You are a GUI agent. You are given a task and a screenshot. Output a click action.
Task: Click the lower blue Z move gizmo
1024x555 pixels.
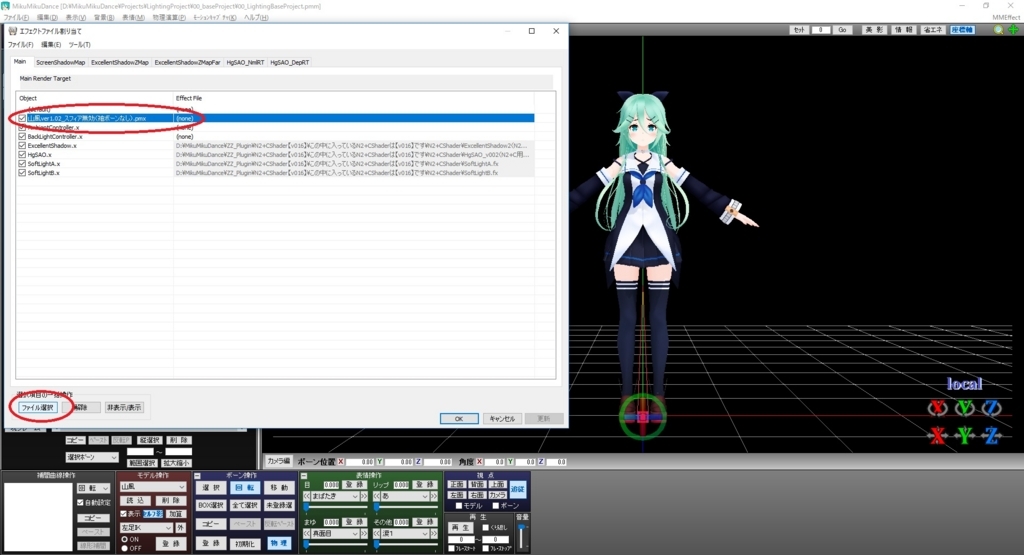click(991, 435)
